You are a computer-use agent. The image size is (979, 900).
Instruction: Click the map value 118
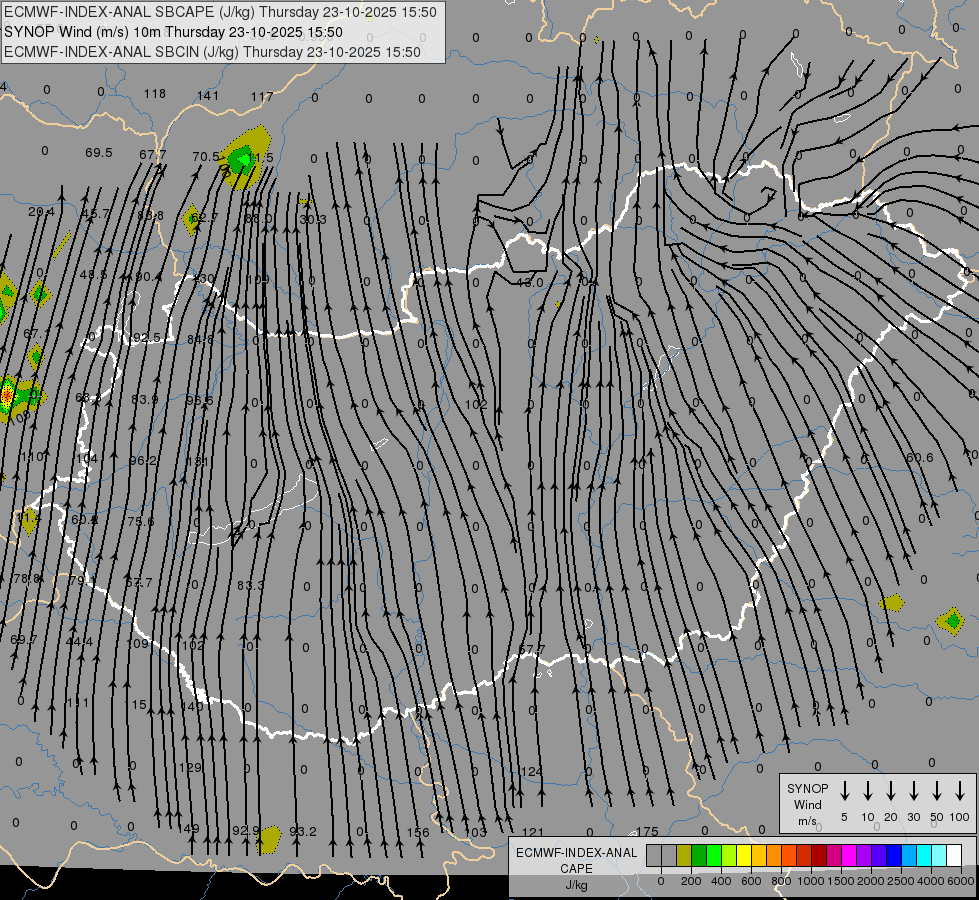pyautogui.click(x=155, y=94)
